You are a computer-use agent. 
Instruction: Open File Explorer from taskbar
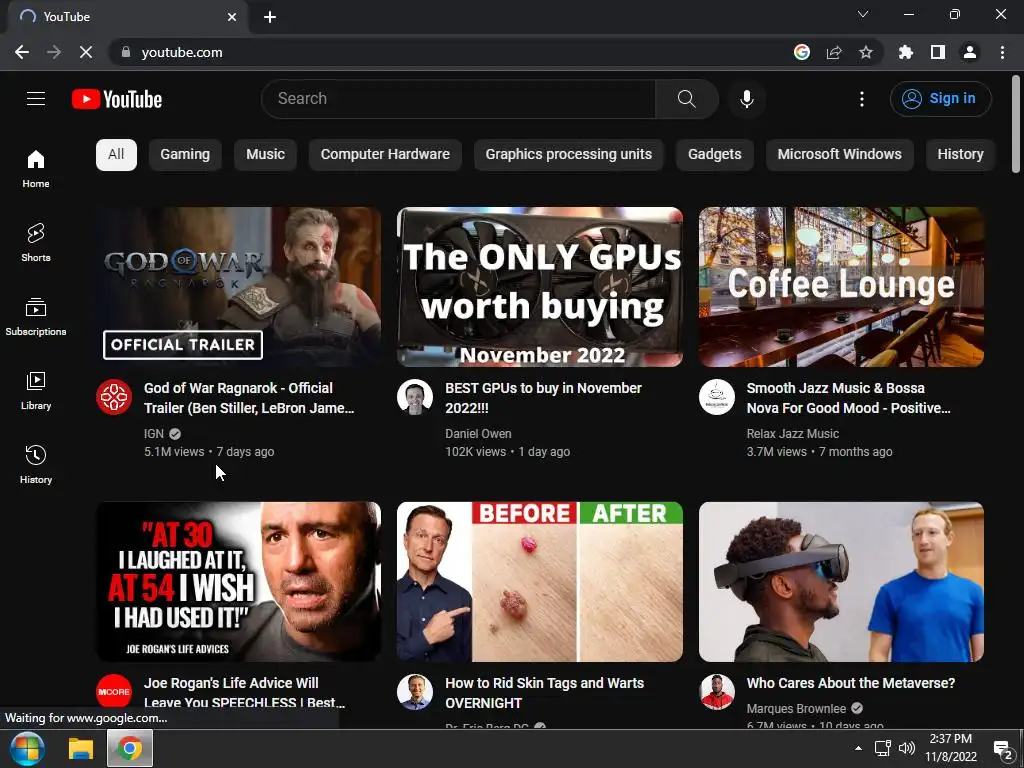coord(81,748)
